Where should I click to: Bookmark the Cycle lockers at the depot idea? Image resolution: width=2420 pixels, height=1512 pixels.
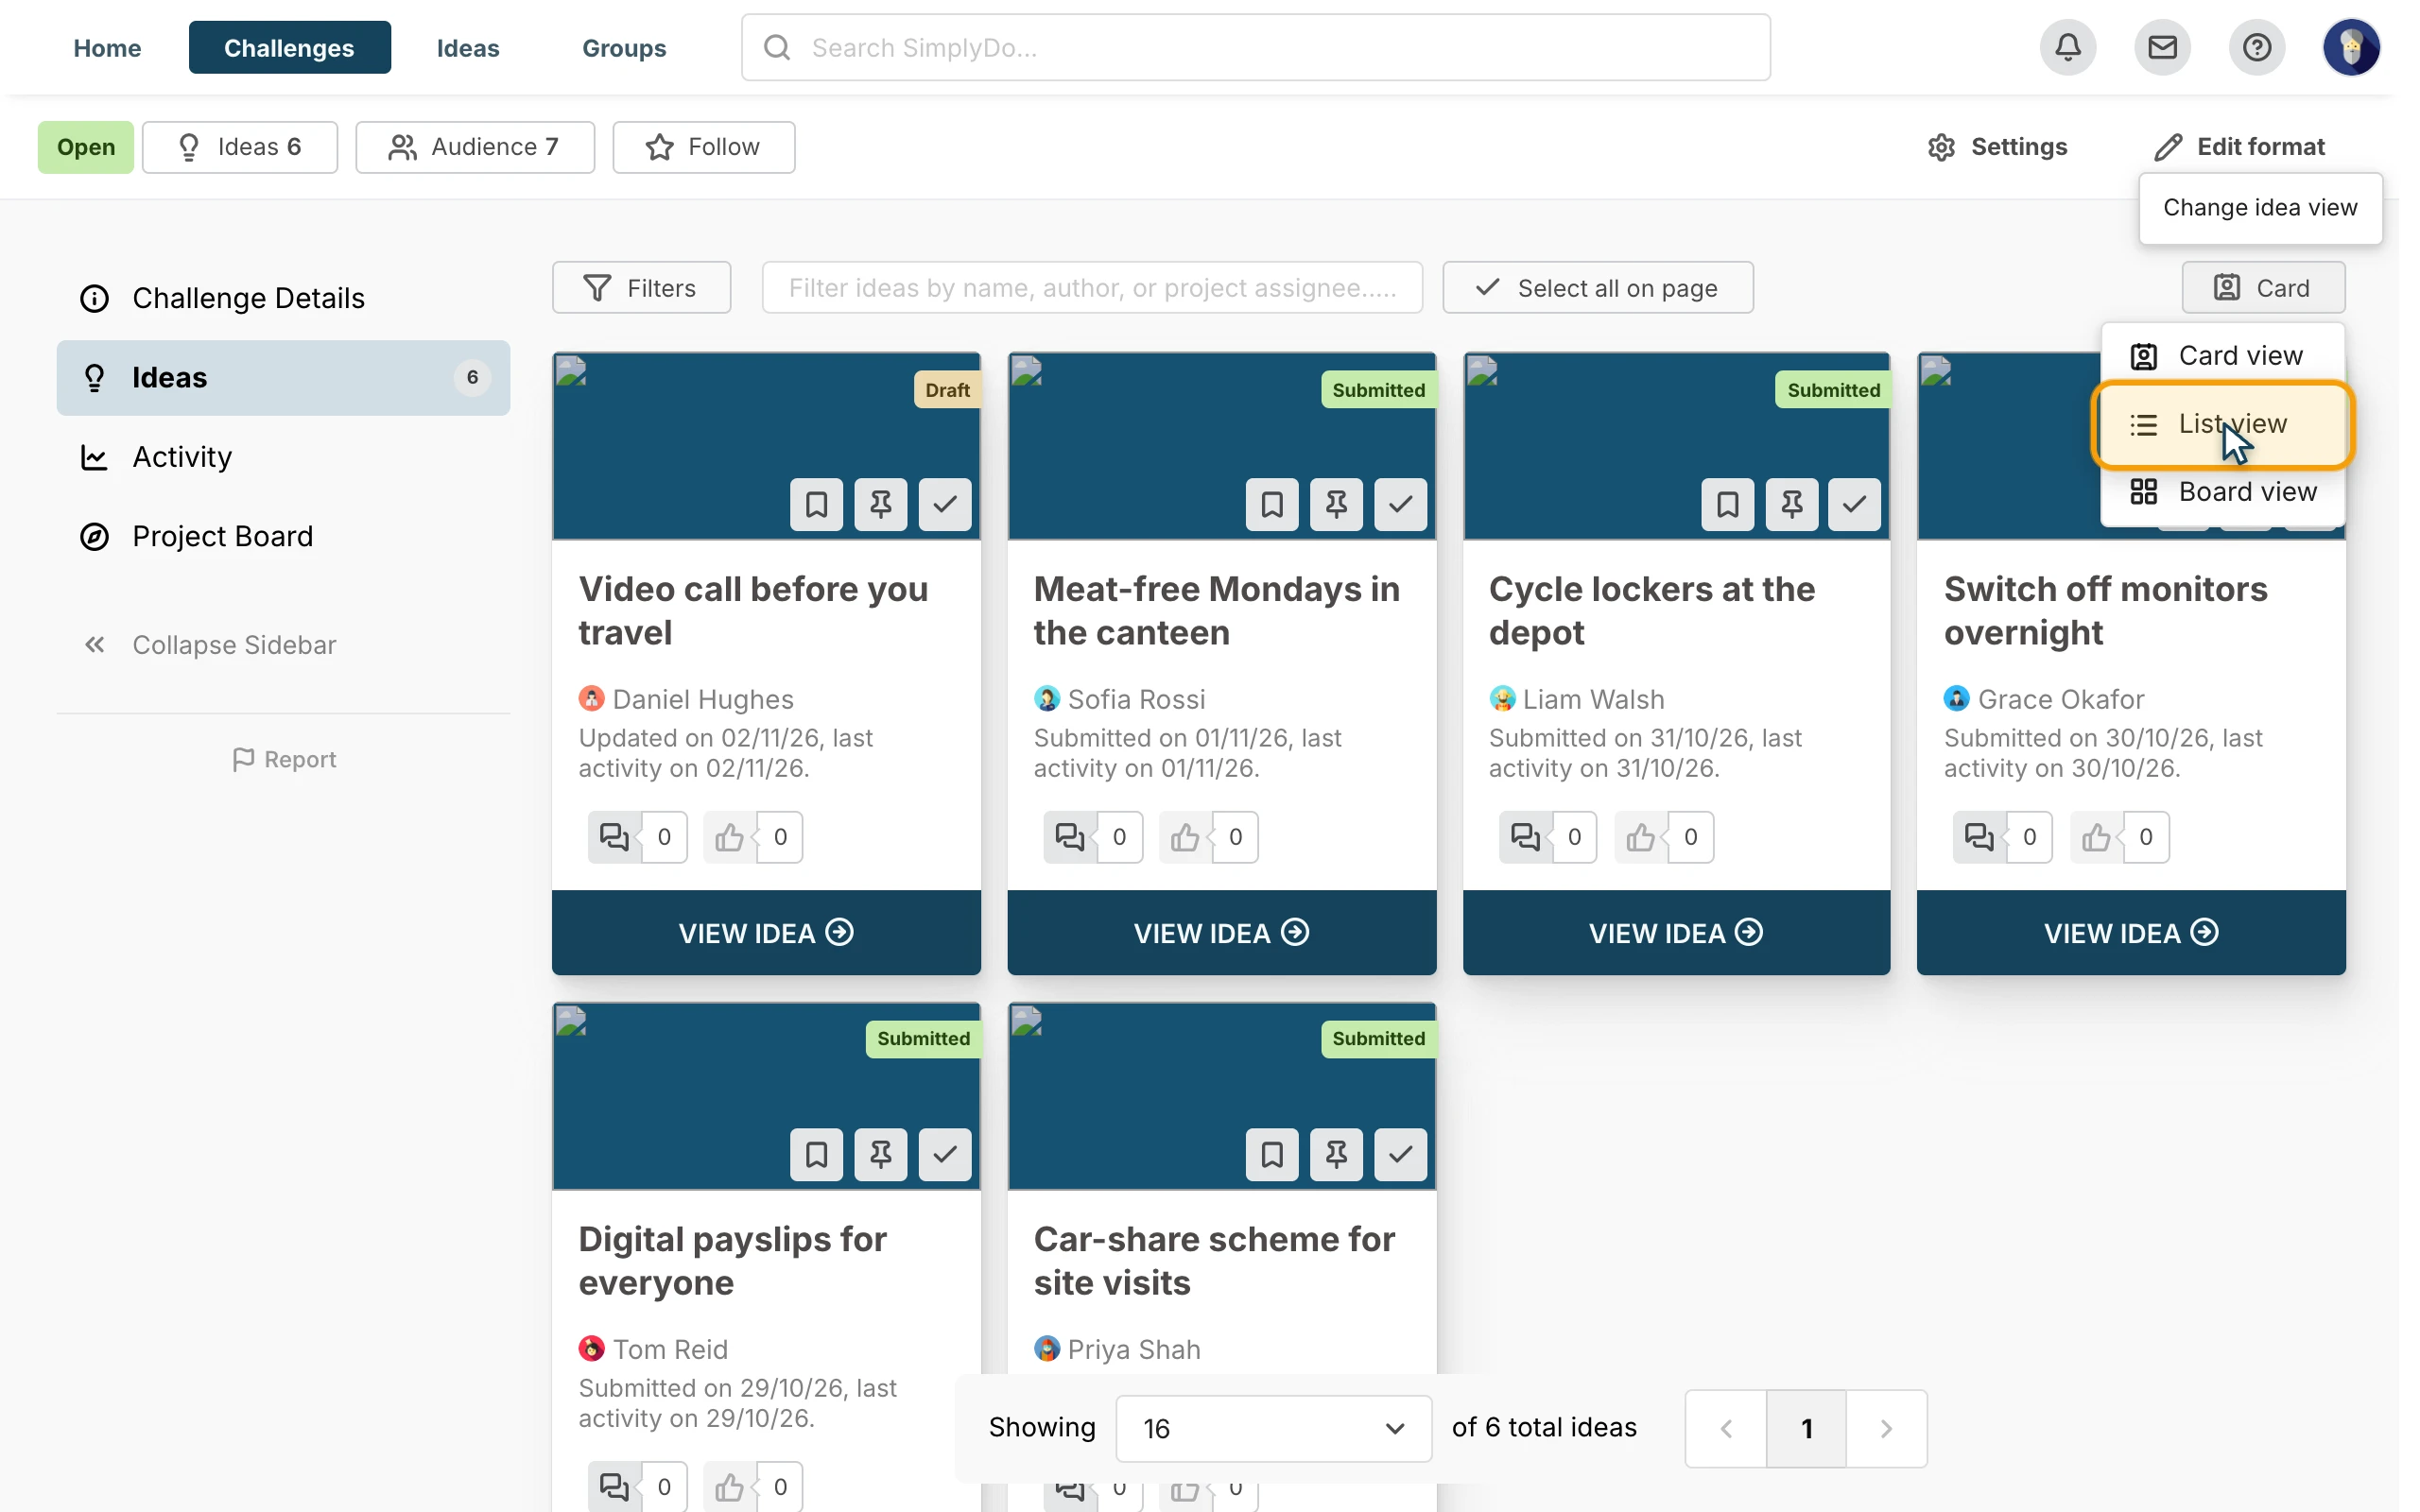point(1727,504)
